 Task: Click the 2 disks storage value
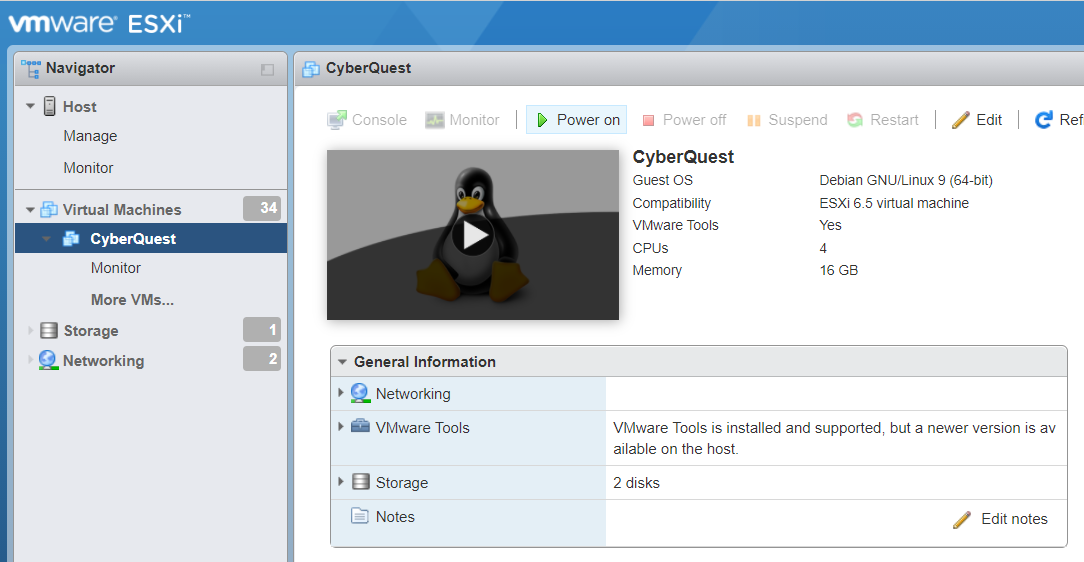(x=636, y=483)
